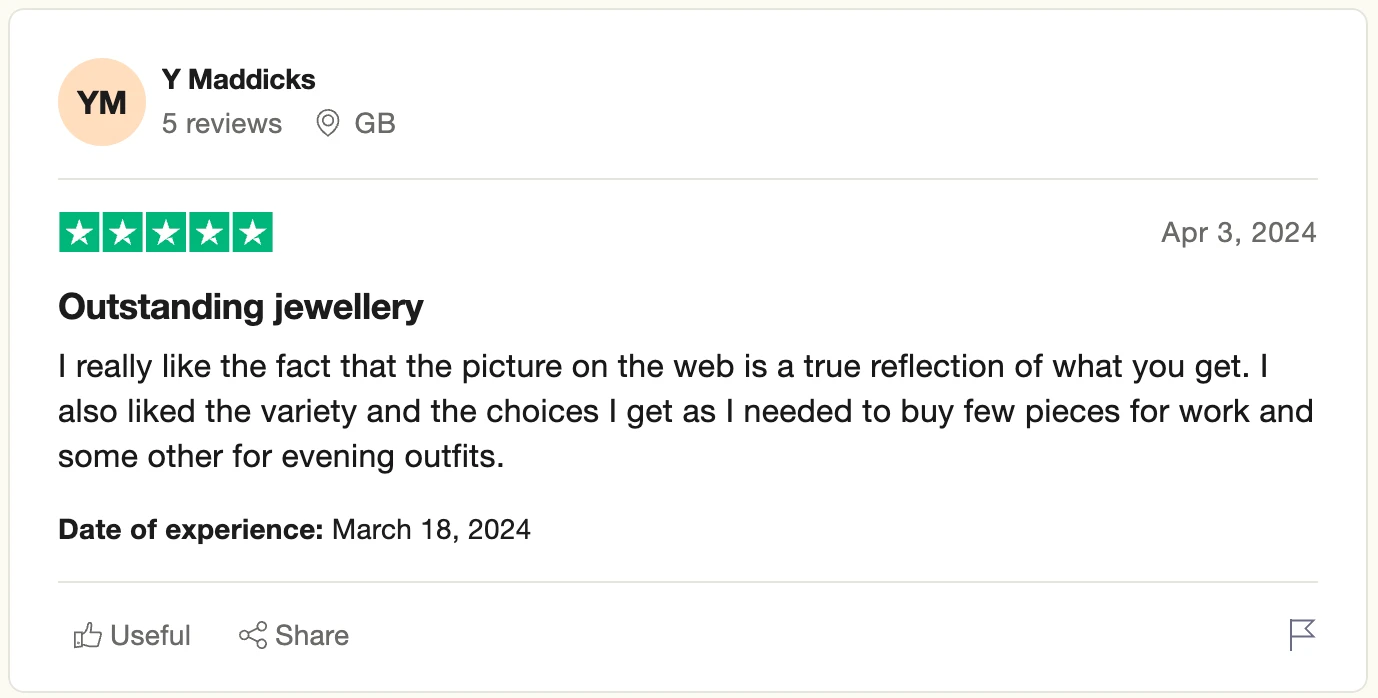Flag this review using the flag icon
The width and height of the screenshot is (1378, 698).
point(1302,635)
